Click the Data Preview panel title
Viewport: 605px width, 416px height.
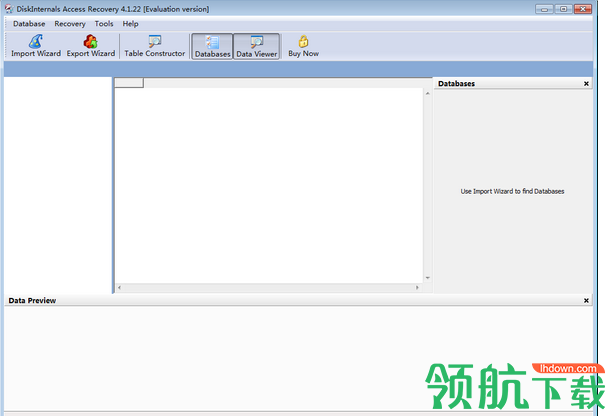[x=32, y=301]
